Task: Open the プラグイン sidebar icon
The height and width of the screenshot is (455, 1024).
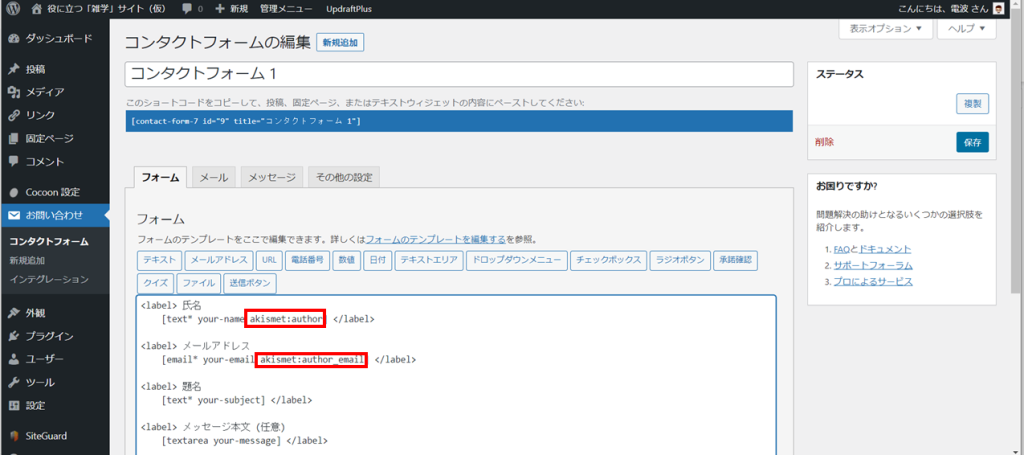Action: [14, 336]
